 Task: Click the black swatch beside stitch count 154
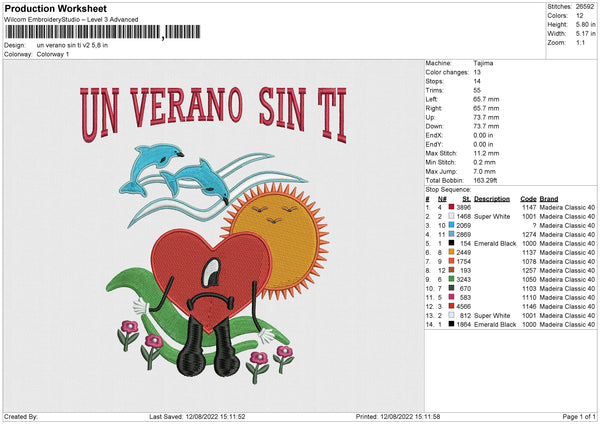[x=451, y=243]
